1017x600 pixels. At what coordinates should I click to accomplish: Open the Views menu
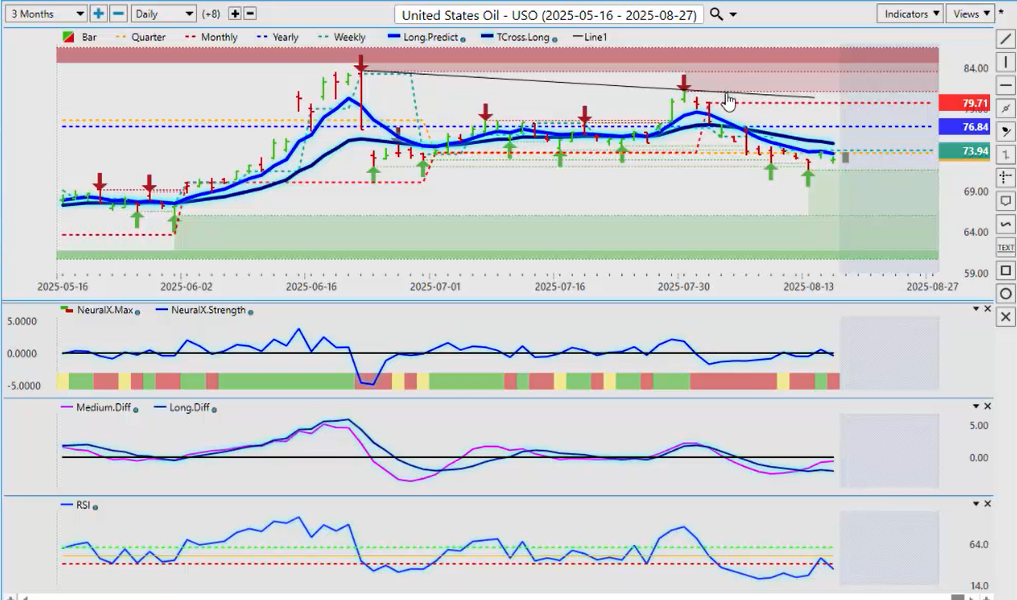pyautogui.click(x=971, y=14)
